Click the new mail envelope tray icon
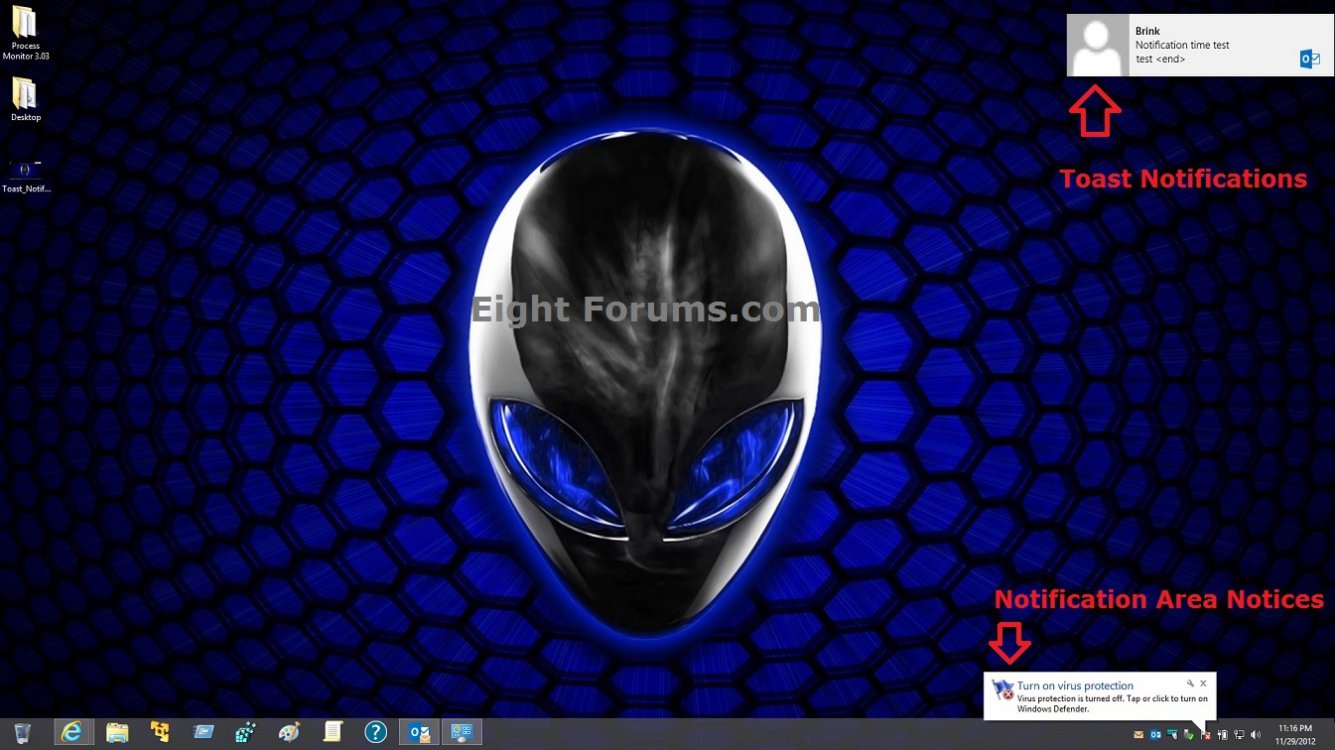 pos(1139,735)
